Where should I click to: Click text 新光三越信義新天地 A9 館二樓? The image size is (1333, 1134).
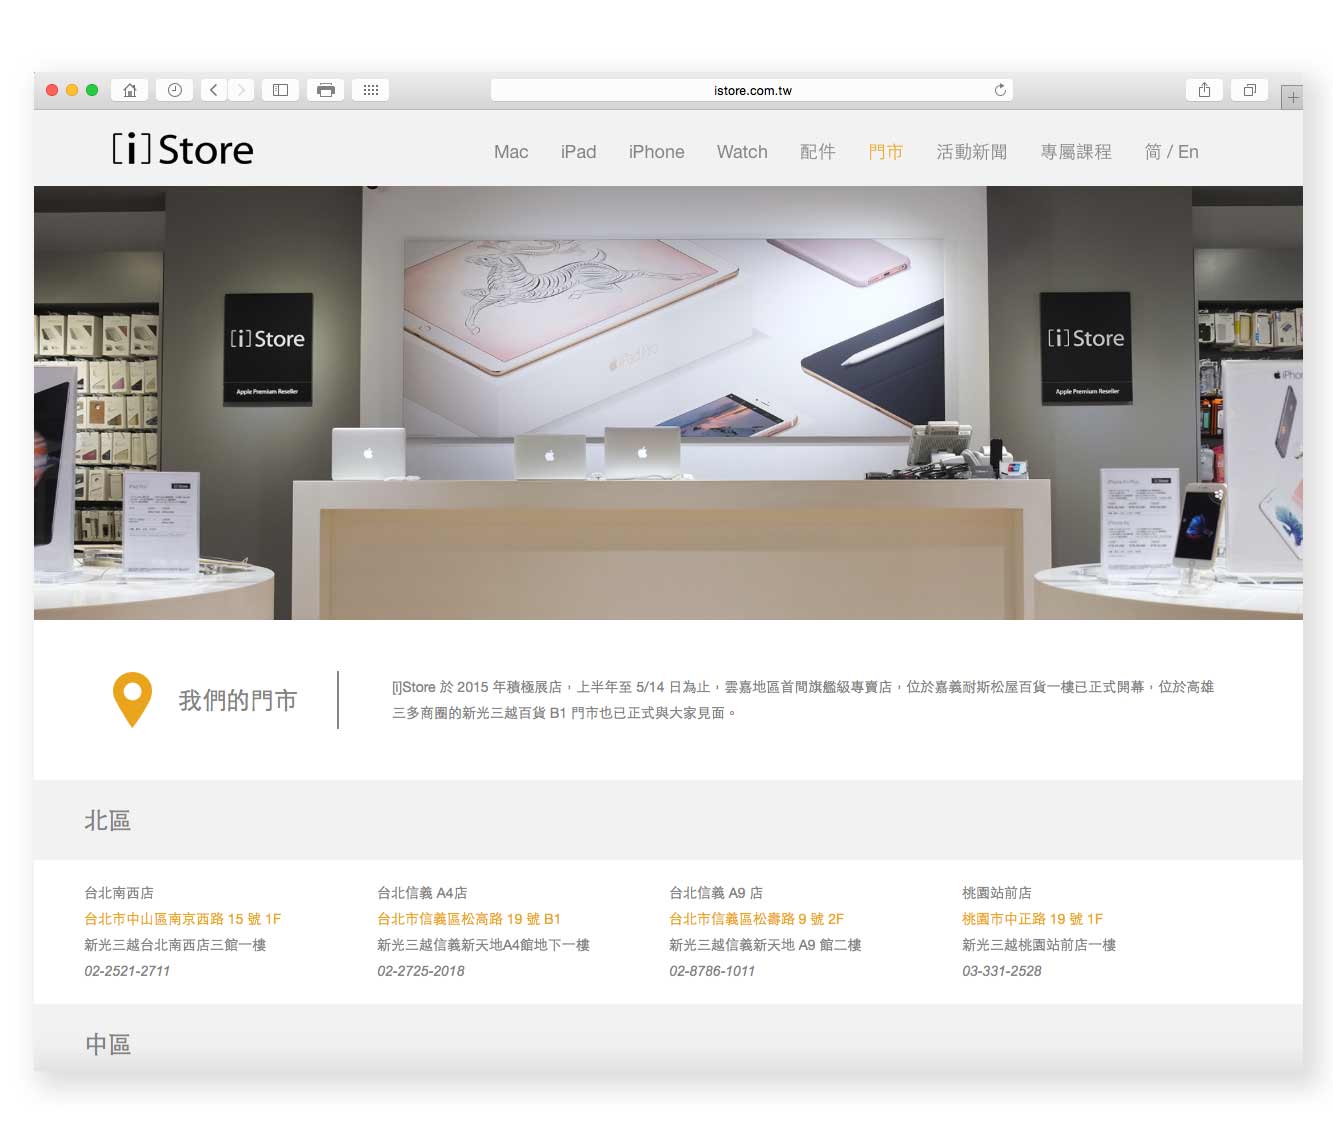click(x=765, y=944)
